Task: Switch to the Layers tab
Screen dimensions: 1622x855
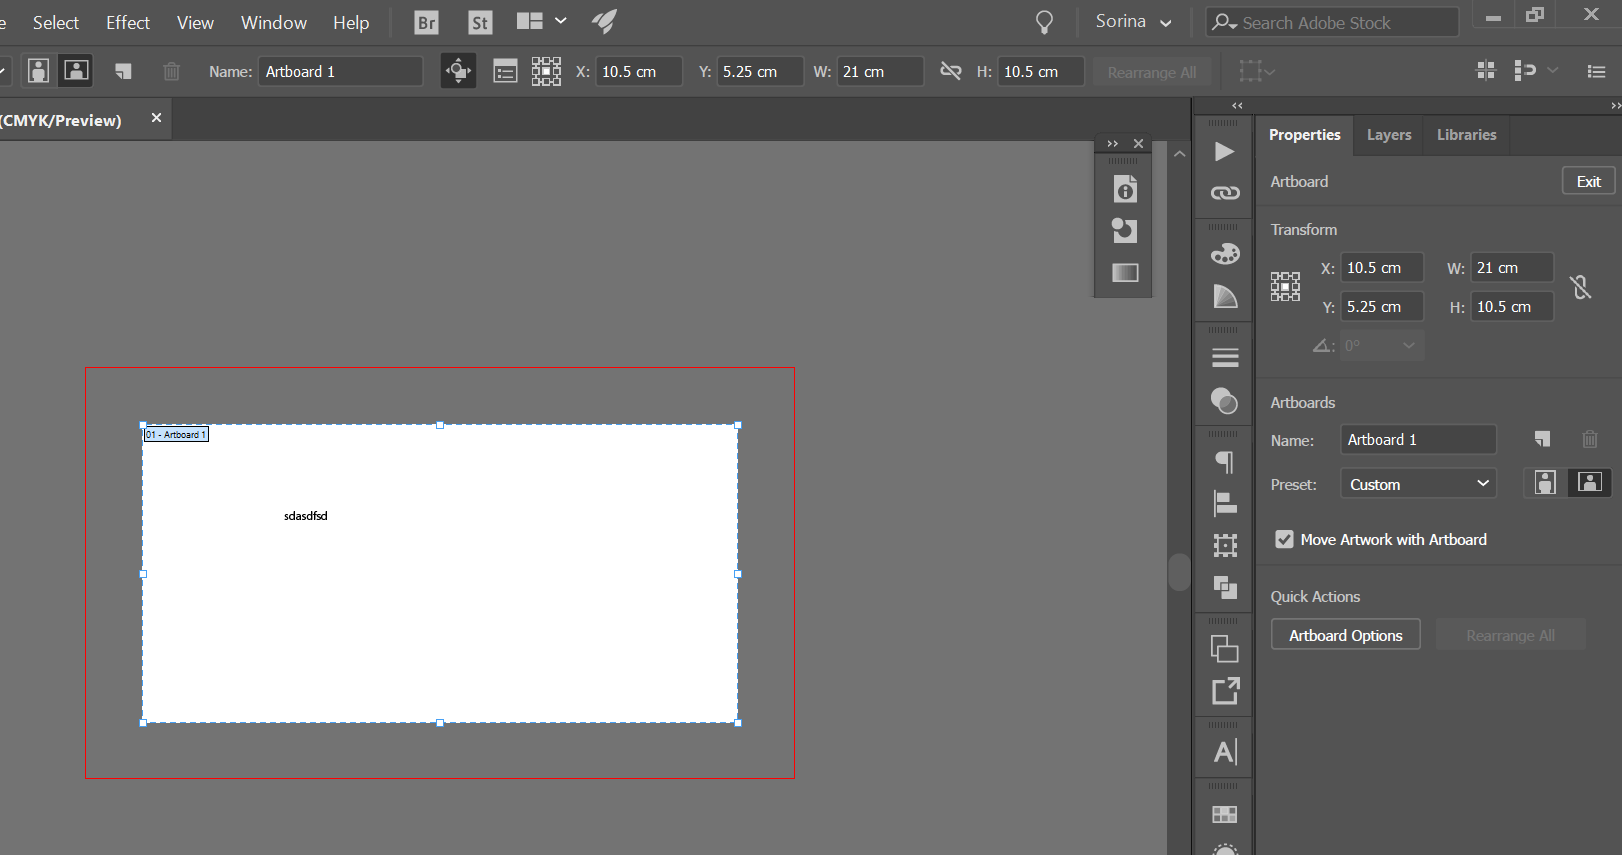Action: 1389,135
